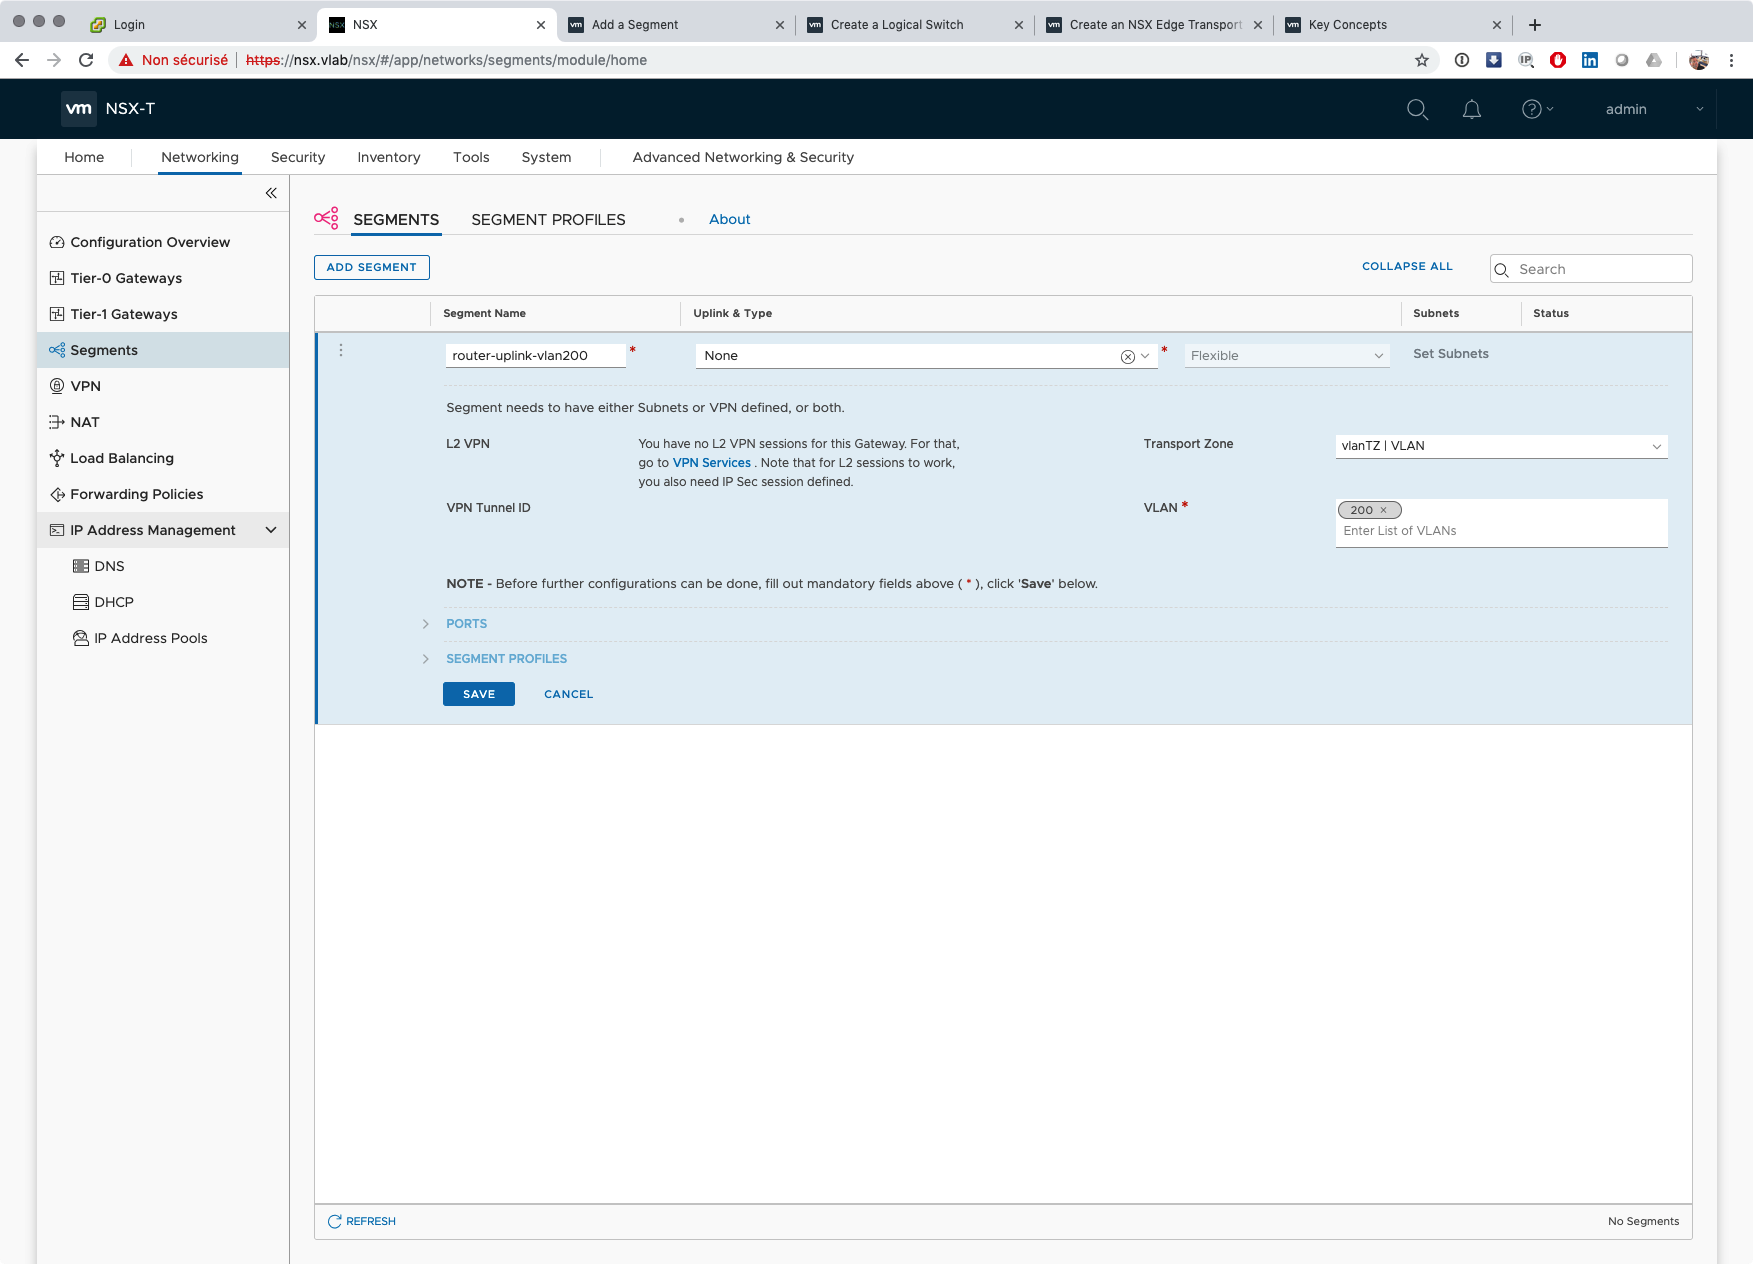Clear the Uplink None selection
1753x1264 pixels.
click(x=1127, y=357)
